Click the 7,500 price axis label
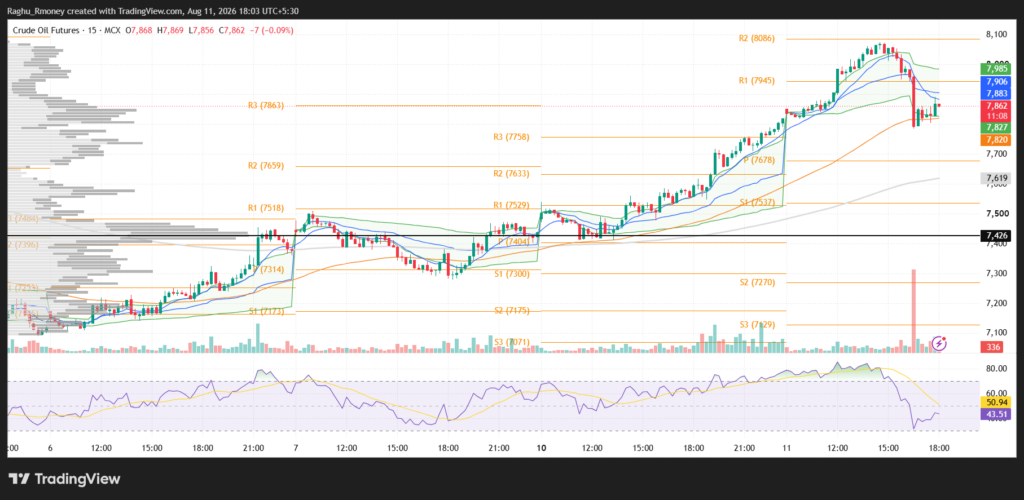 click(997, 213)
